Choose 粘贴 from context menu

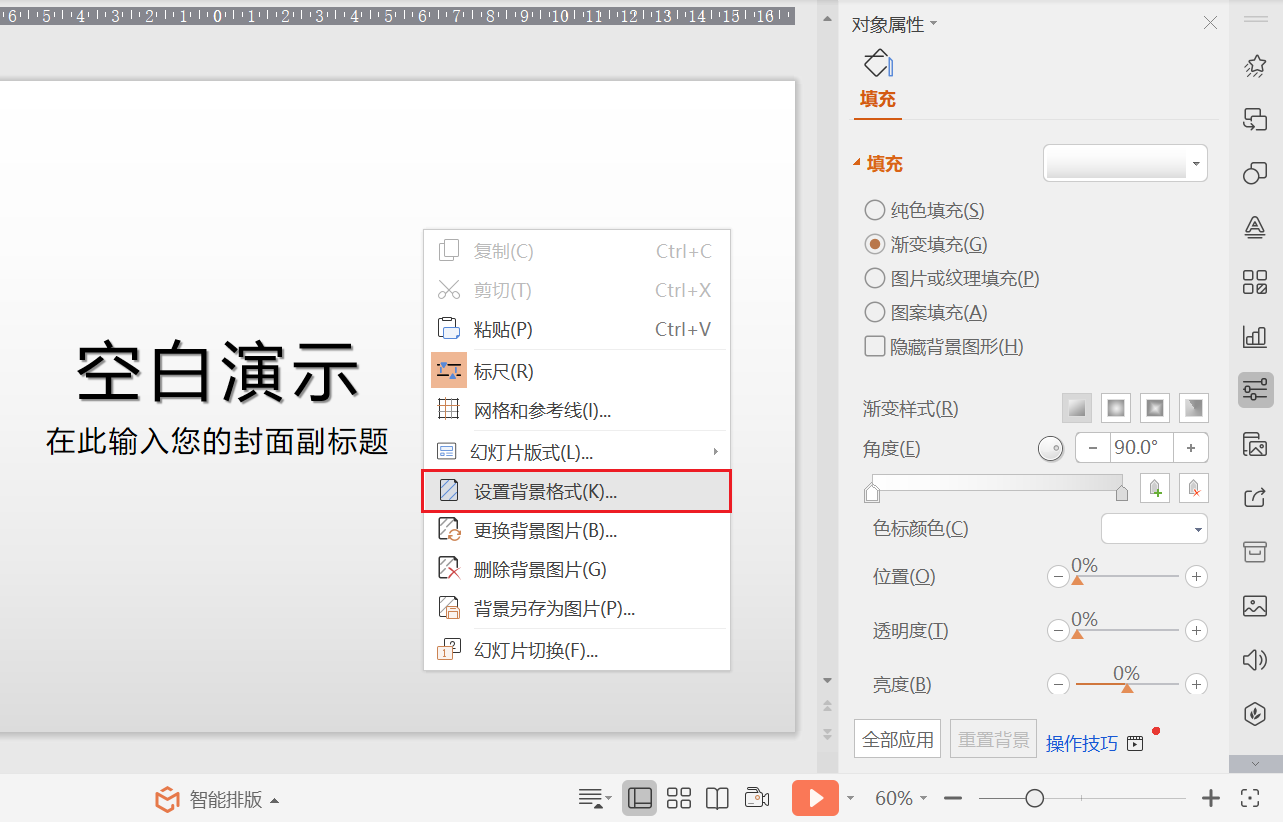click(577, 329)
